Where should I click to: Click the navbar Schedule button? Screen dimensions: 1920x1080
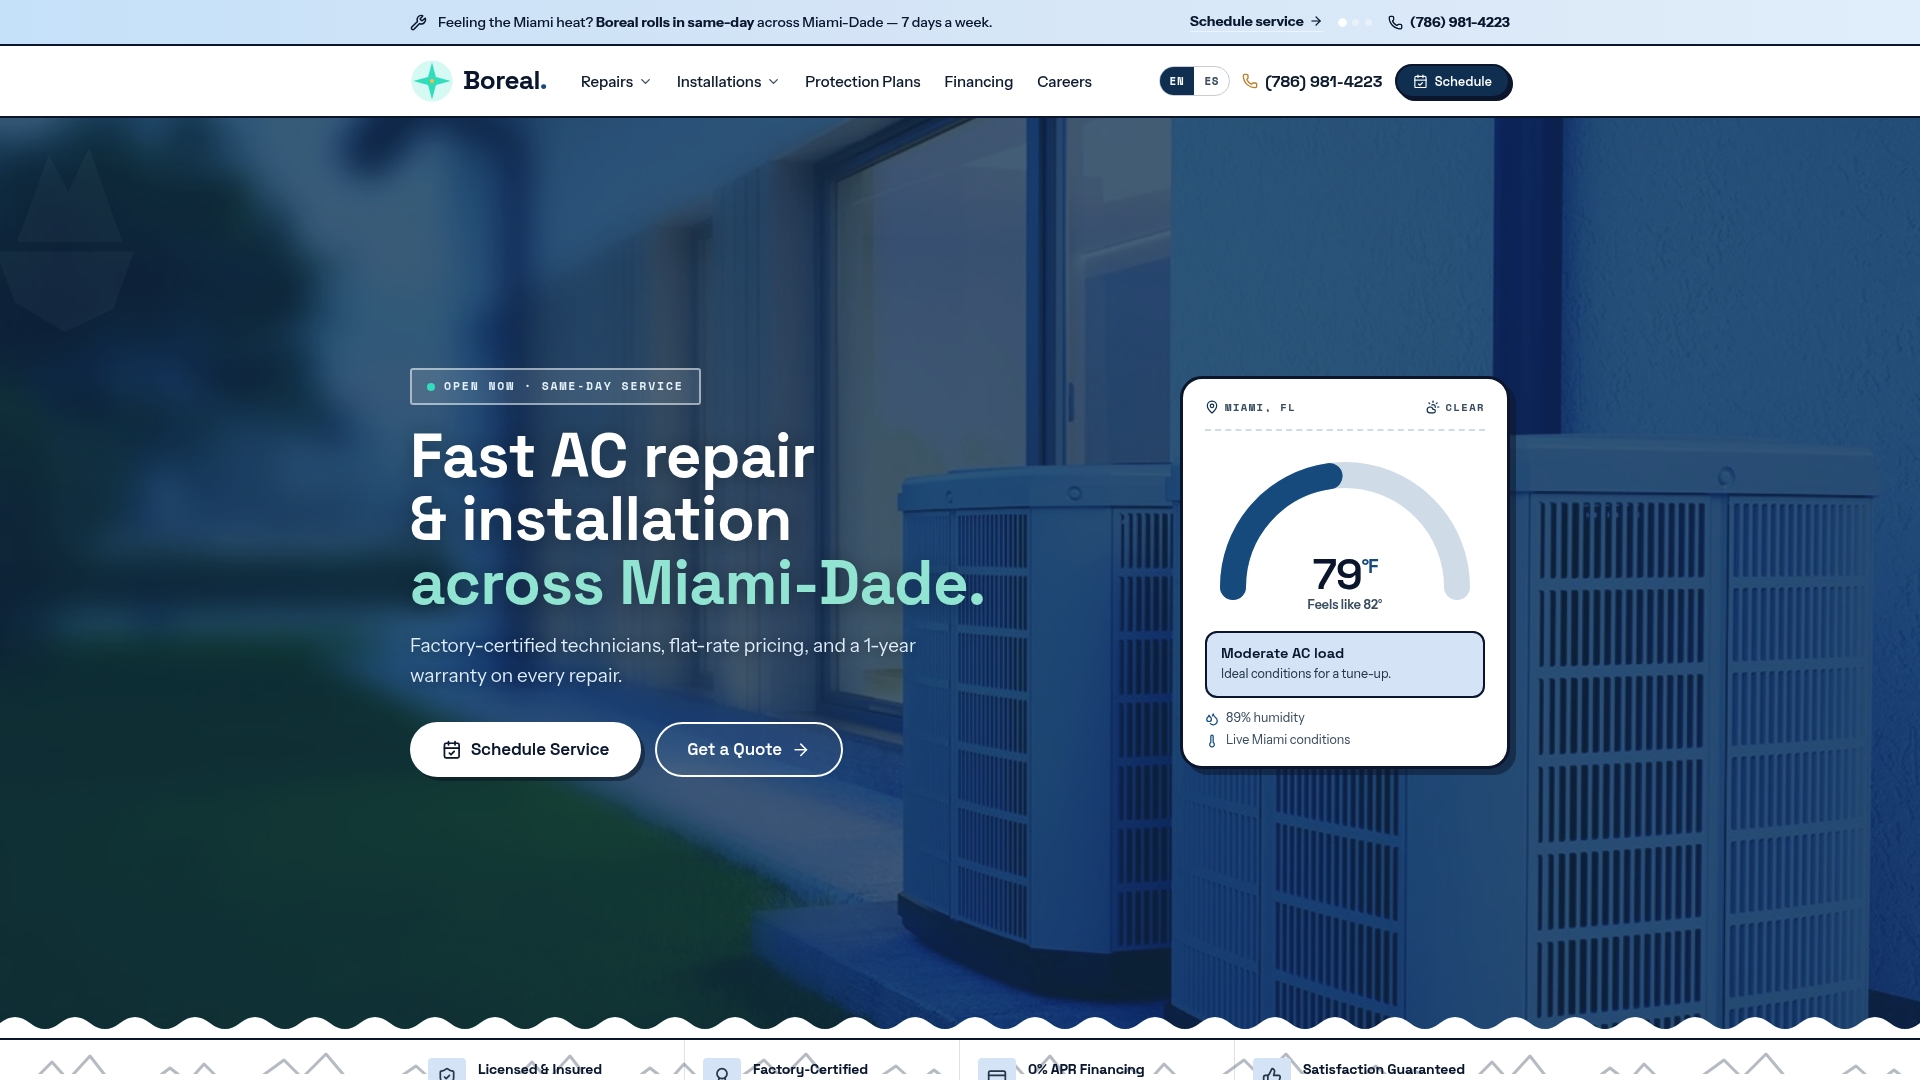point(1452,82)
